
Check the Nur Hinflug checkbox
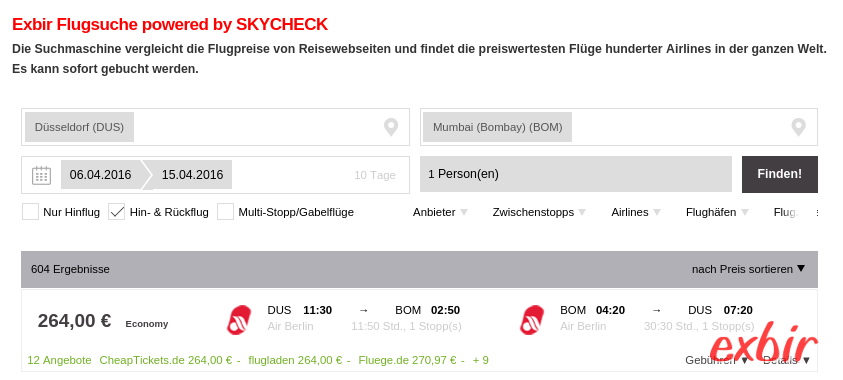coord(30,212)
